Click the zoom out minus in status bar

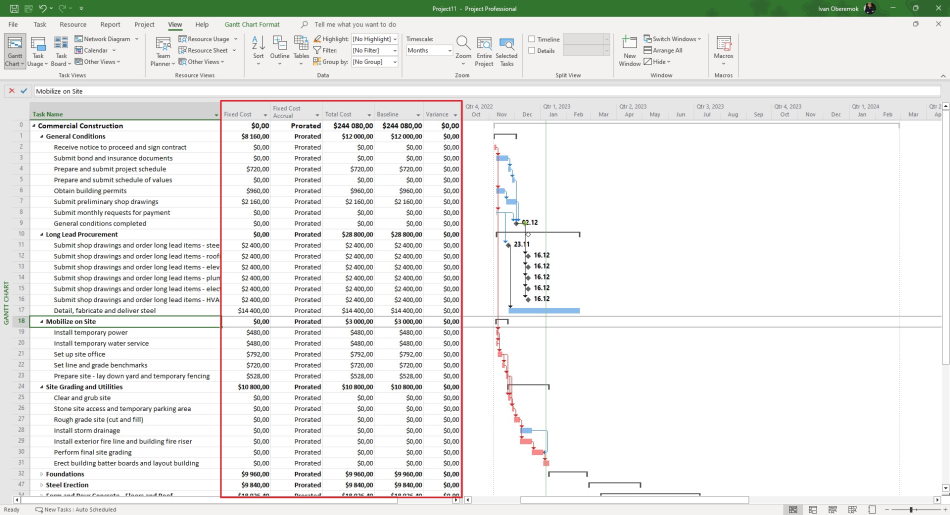point(886,510)
